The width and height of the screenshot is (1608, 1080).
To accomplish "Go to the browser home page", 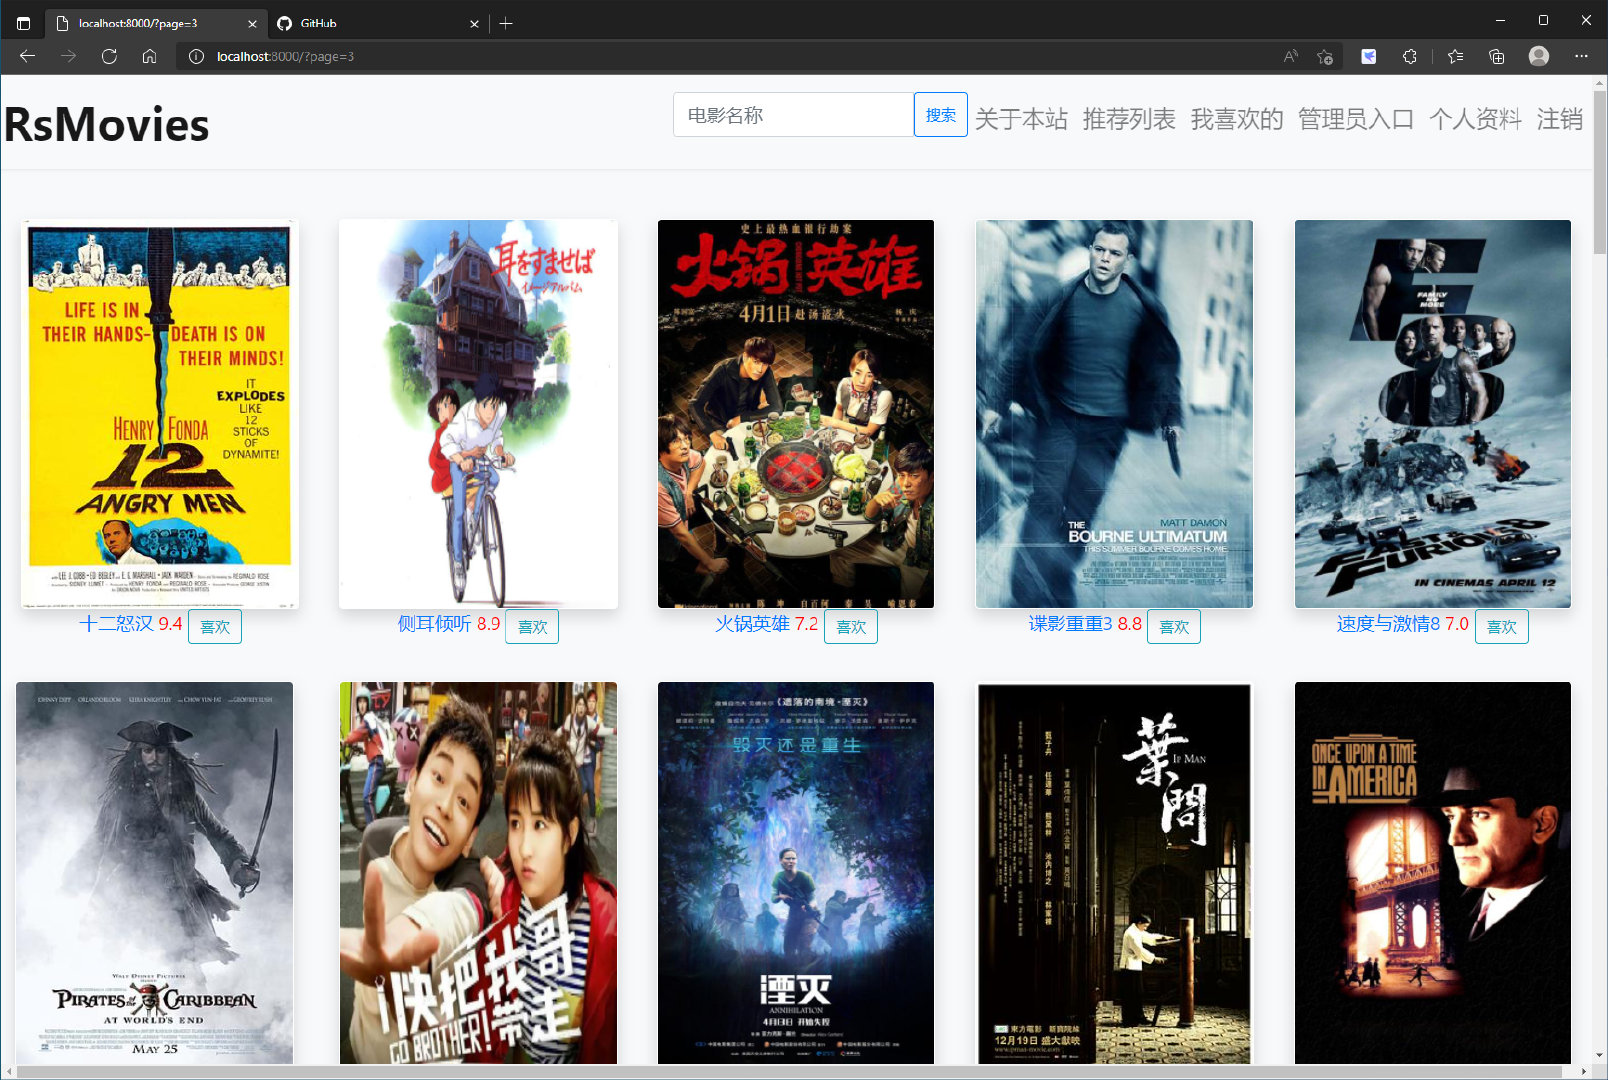I will click(x=149, y=56).
